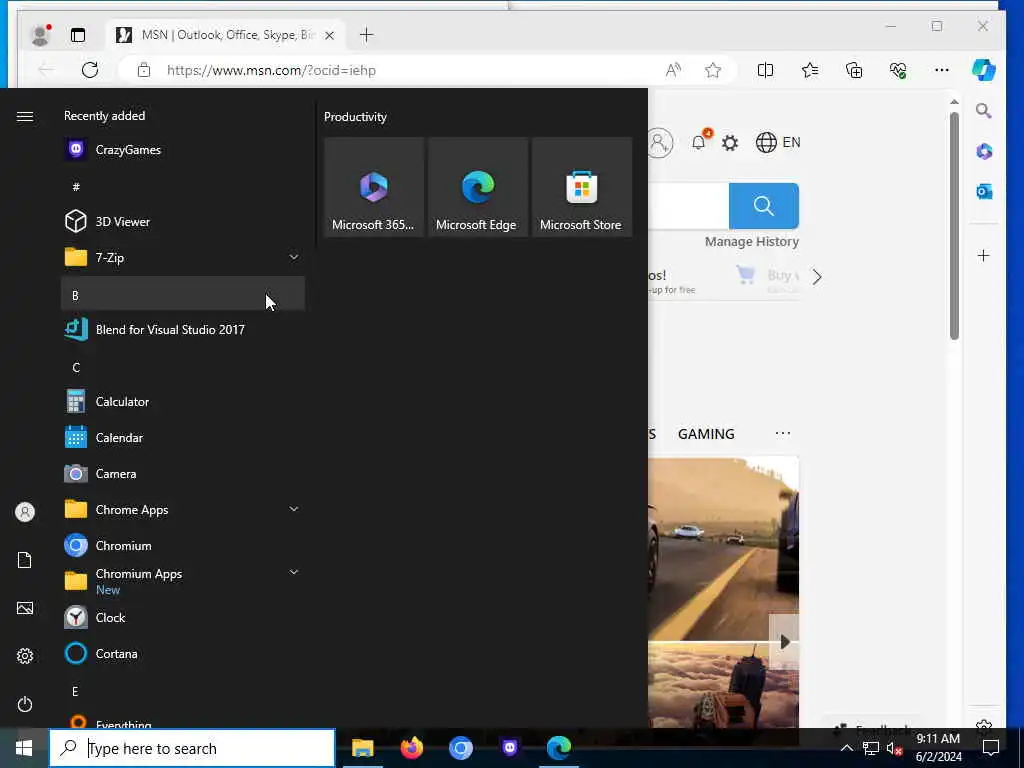Open Edge tab actions menu
The width and height of the screenshot is (1024, 768).
[x=78, y=35]
